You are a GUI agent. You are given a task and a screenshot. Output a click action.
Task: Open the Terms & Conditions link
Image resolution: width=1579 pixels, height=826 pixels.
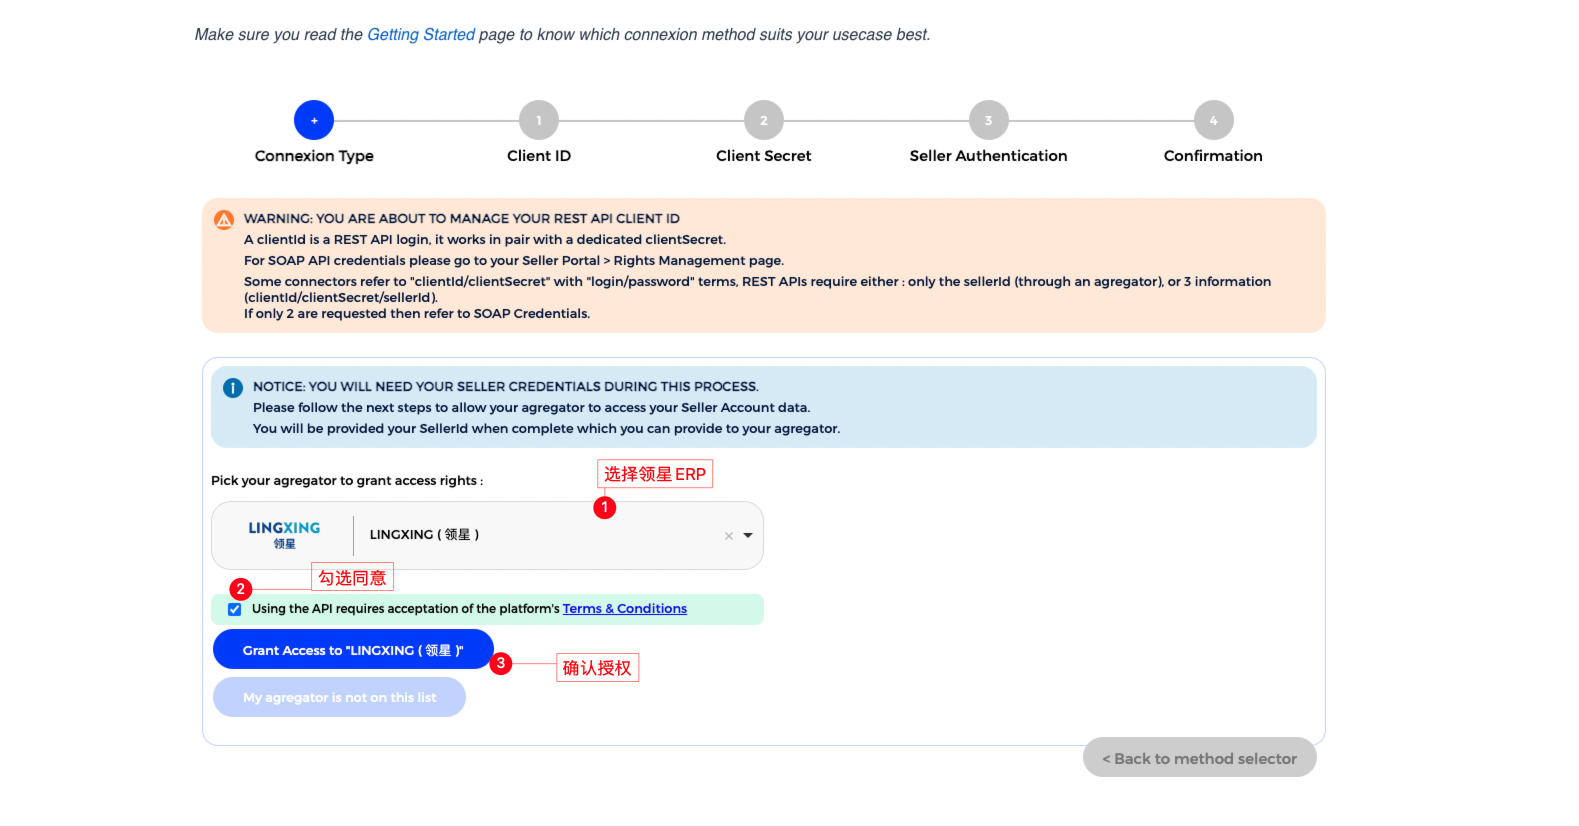(x=625, y=609)
